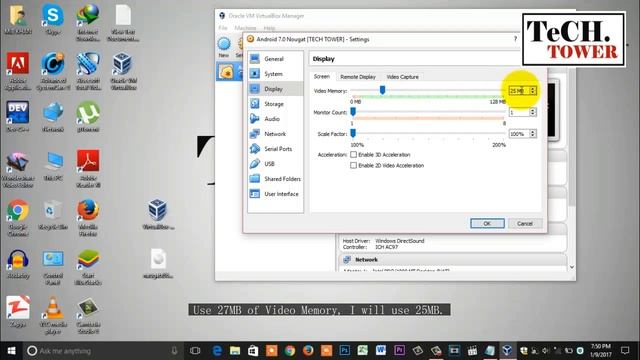Open Mozilla Firefox desktop shortcut

pos(88,218)
